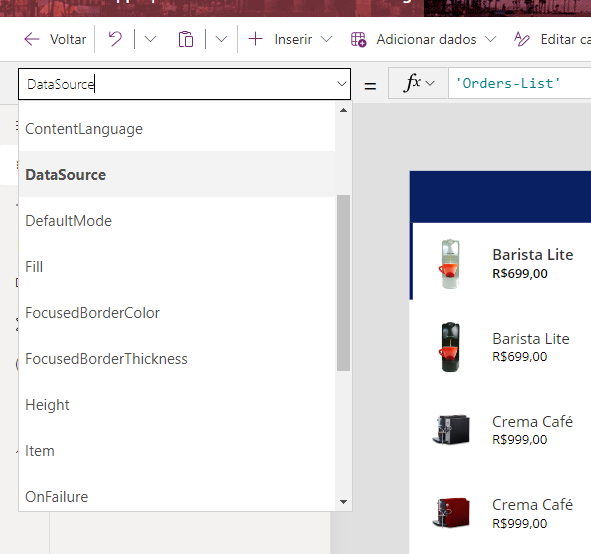Viewport: 591px width, 554px height.
Task: Click the property list scrollbar thumb
Action: 343,283
